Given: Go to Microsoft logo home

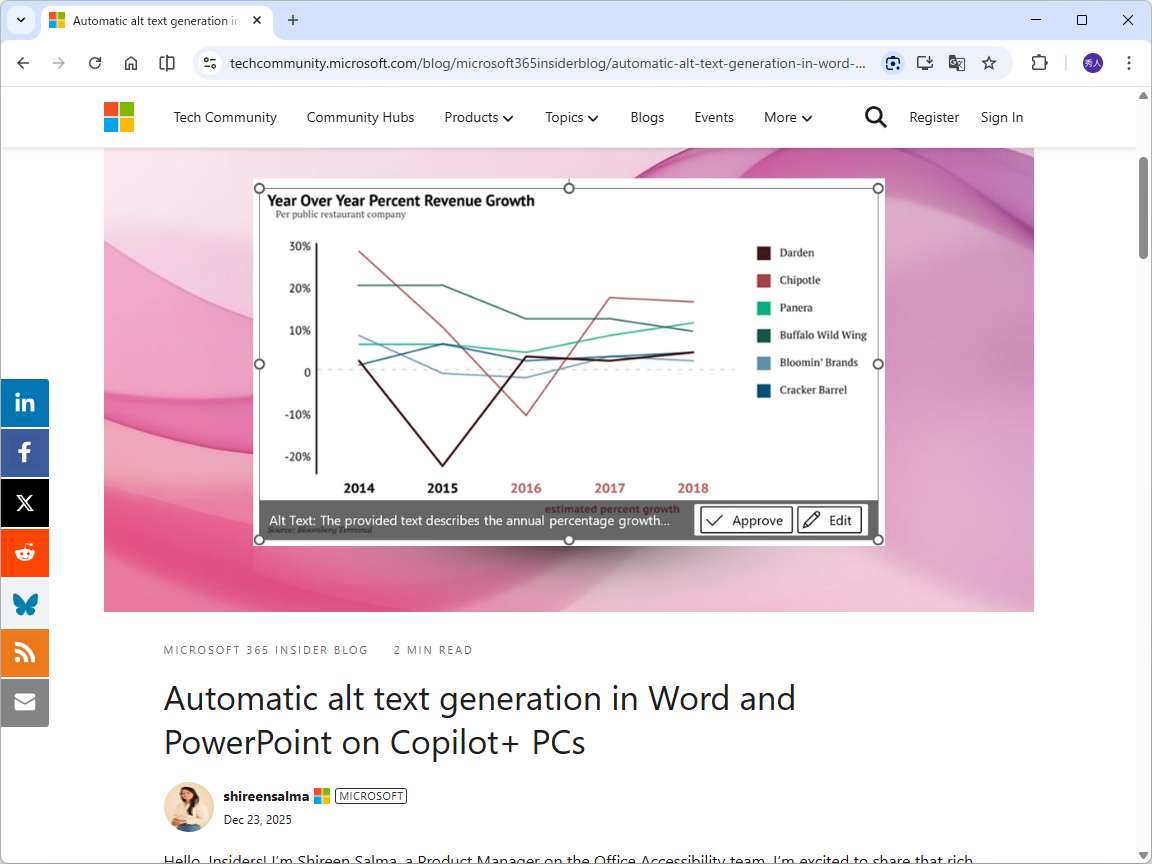Looking at the screenshot, I should coord(119,117).
